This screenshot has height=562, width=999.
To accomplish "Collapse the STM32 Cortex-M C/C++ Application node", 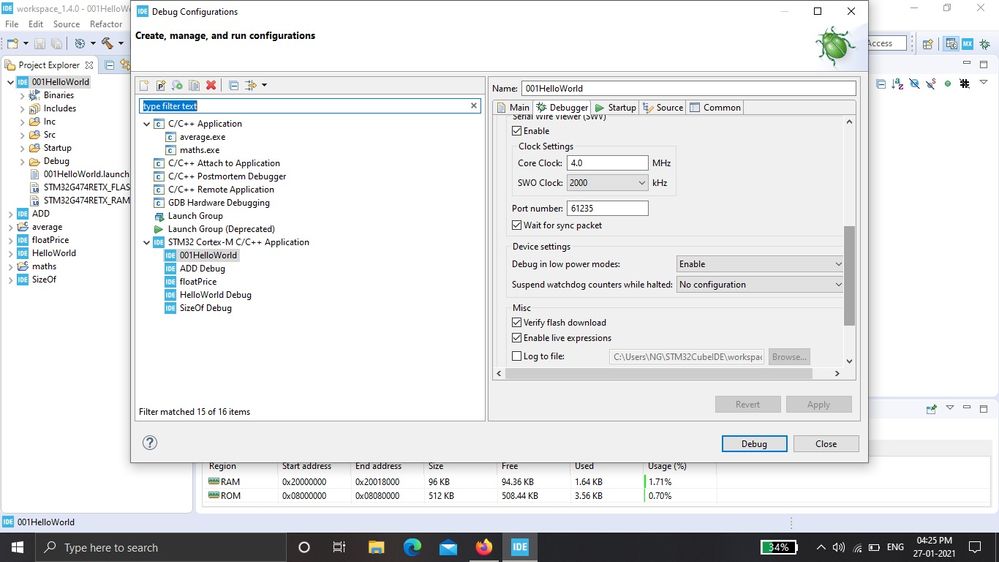I will tap(147, 242).
